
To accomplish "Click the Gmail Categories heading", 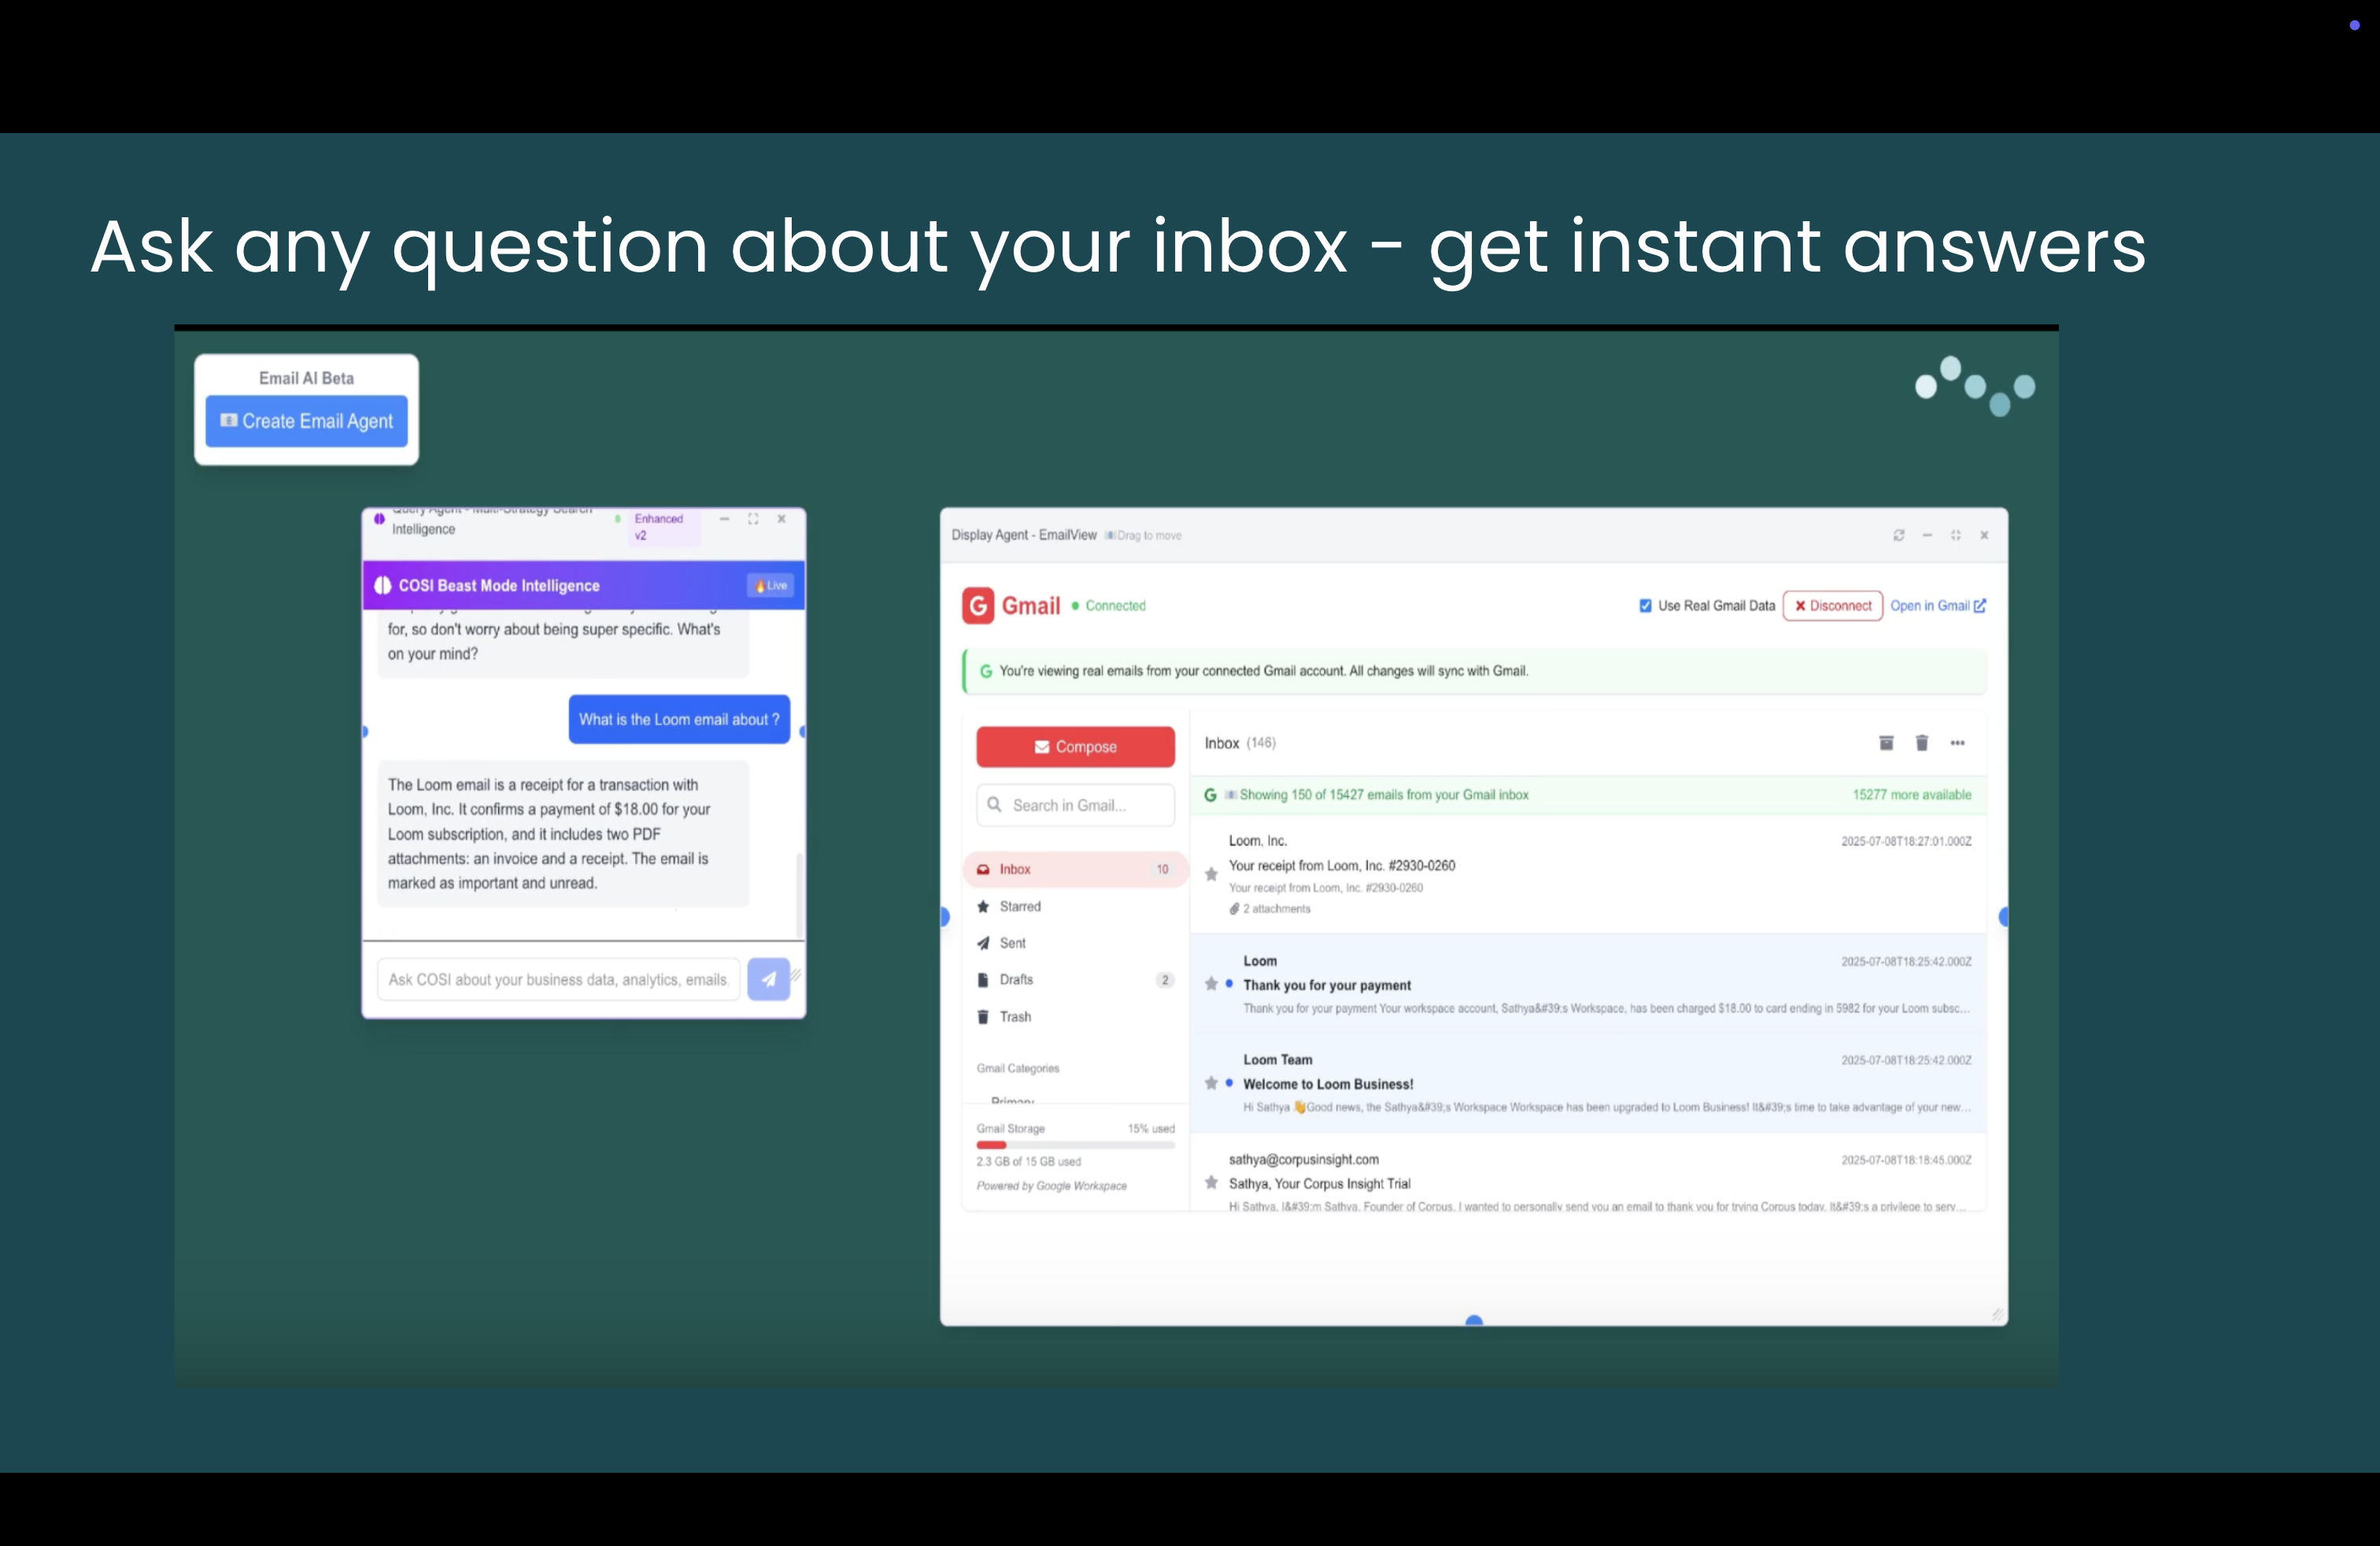I will click(1017, 1068).
